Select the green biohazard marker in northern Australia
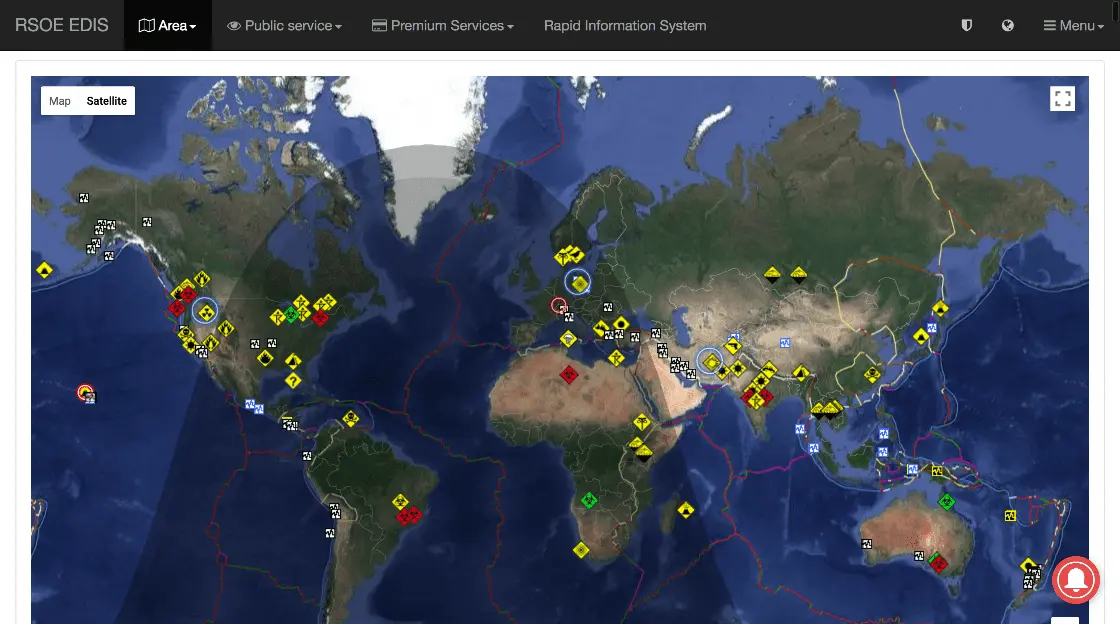1120x624 pixels. [x=946, y=501]
